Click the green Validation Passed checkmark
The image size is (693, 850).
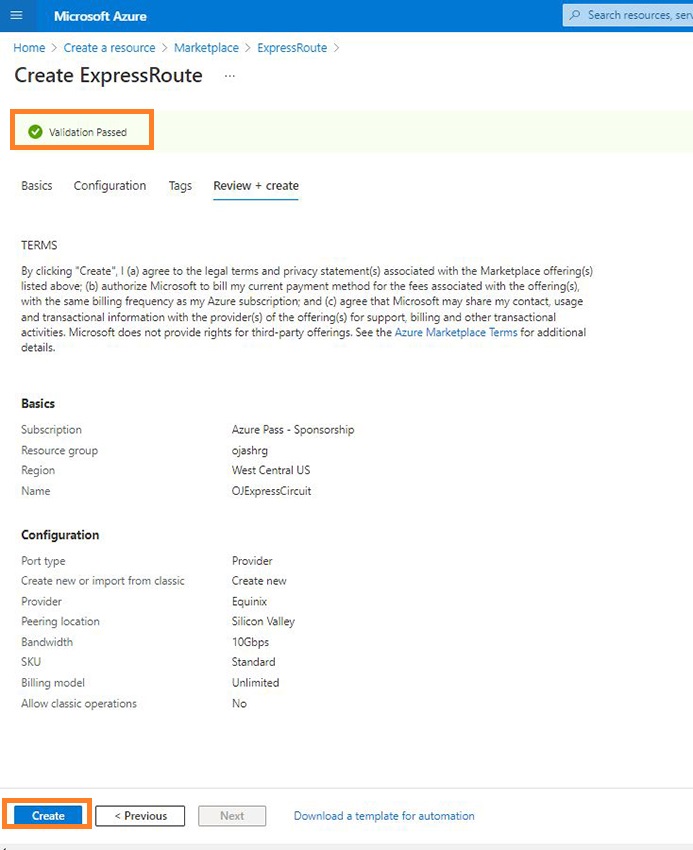pyautogui.click(x=36, y=132)
